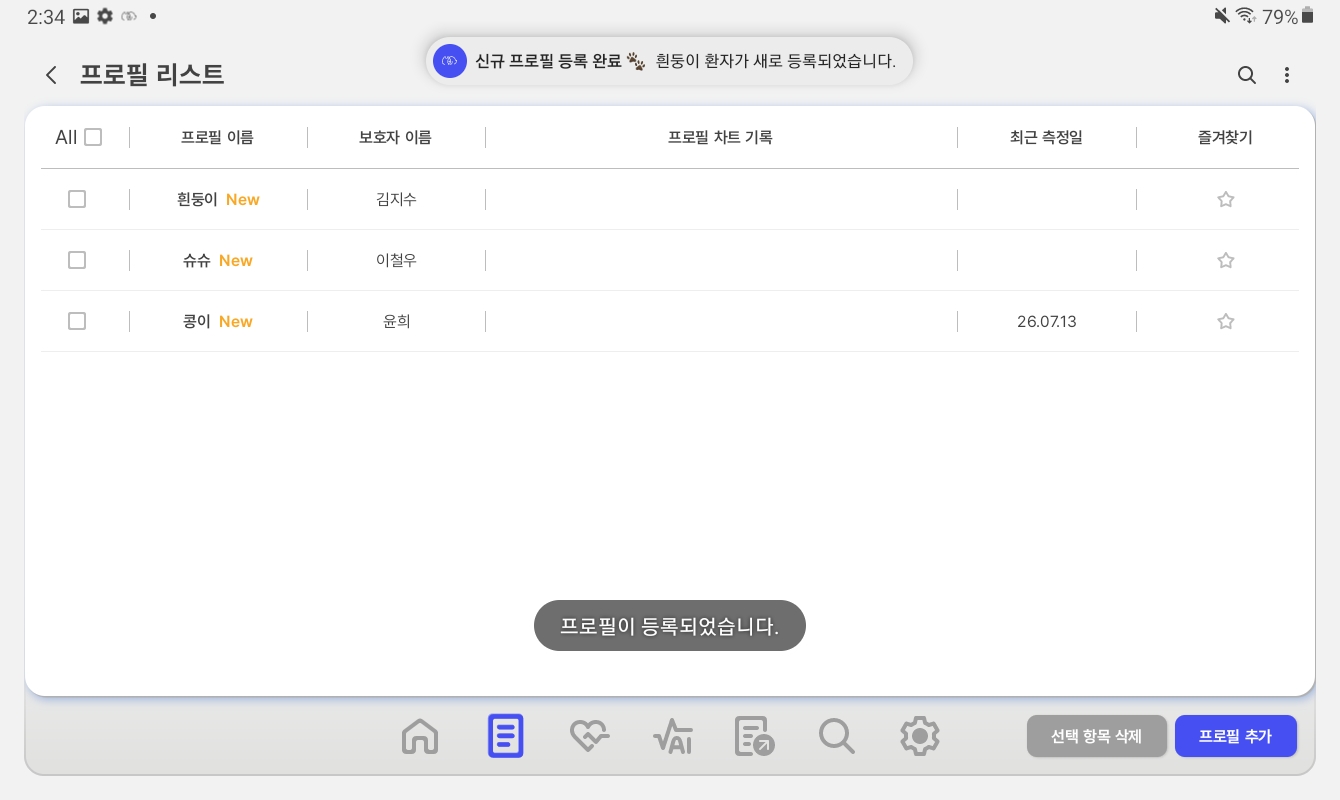Tap the settings gear in status bar

tap(105, 17)
